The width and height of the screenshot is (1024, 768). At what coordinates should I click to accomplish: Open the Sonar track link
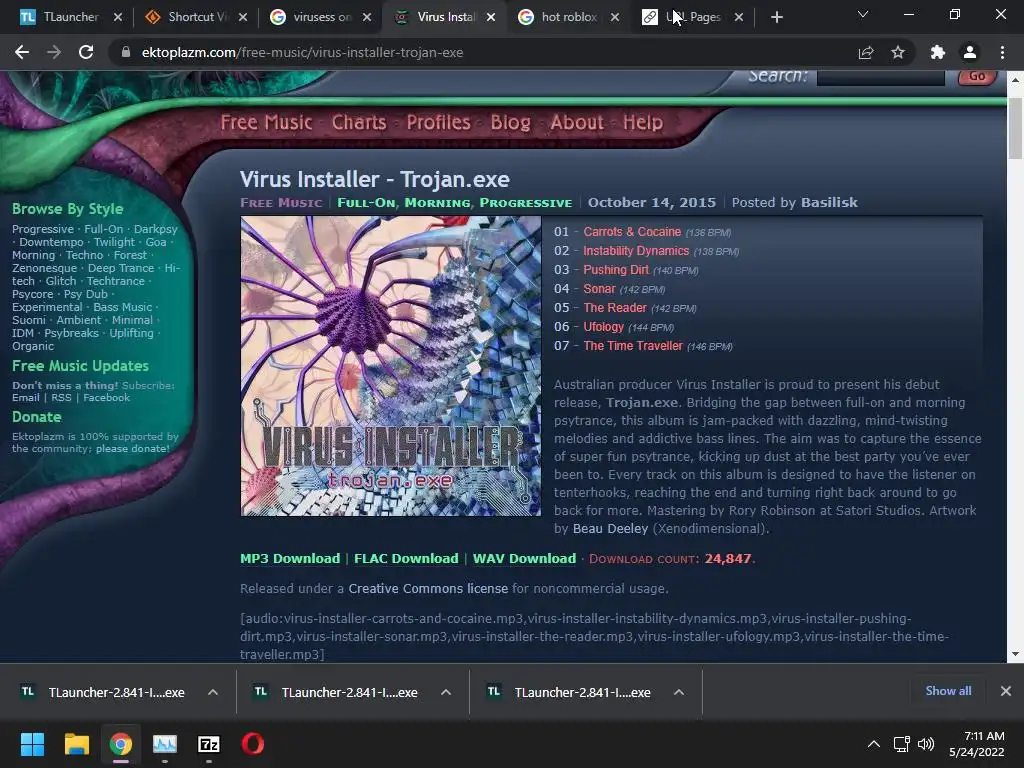[x=599, y=289]
